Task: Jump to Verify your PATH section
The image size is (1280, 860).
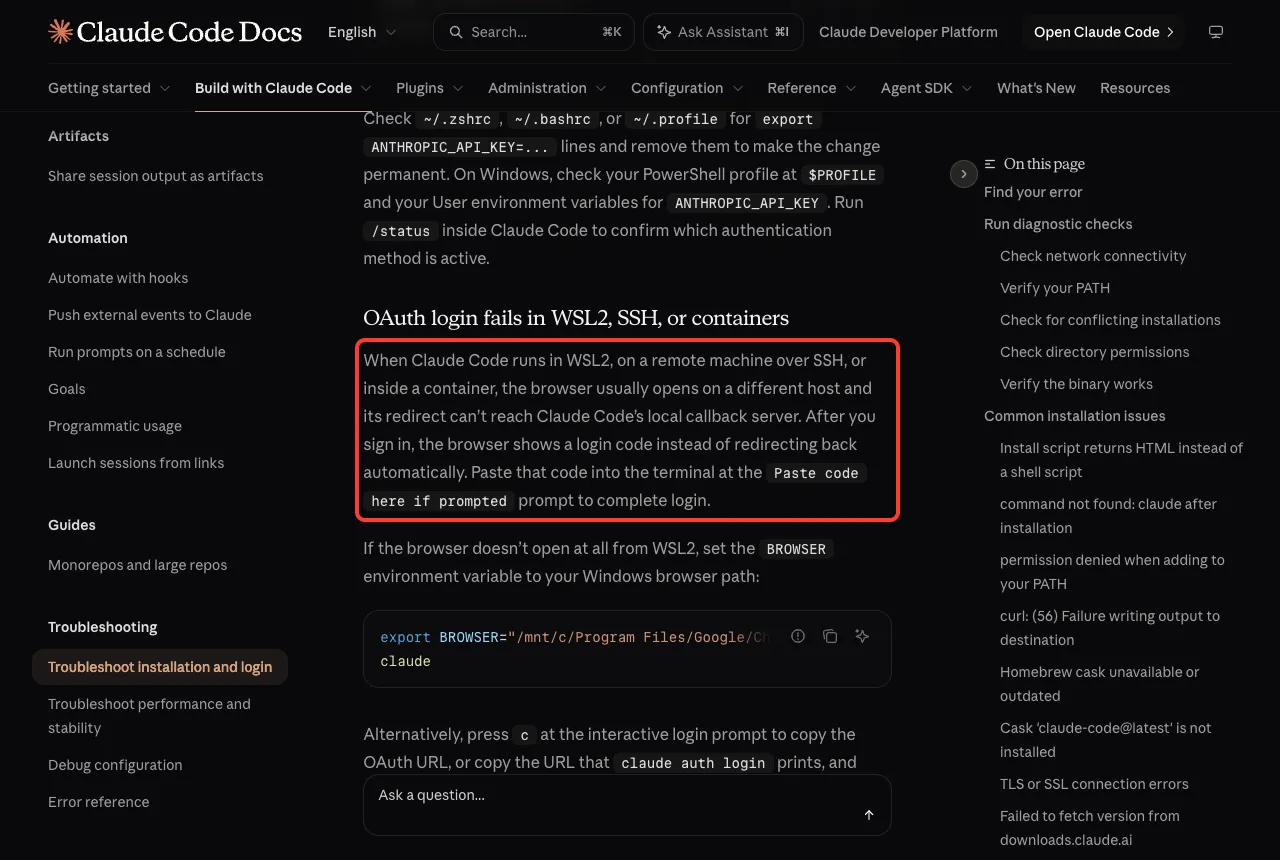Action: click(x=1055, y=288)
